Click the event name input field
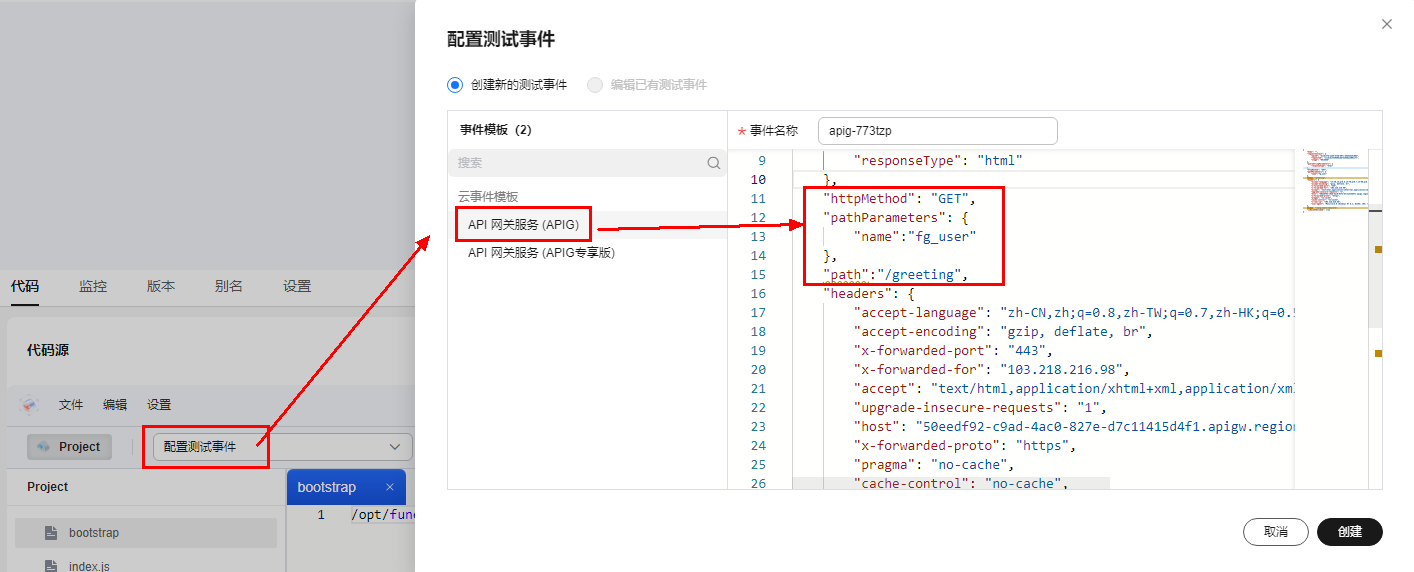This screenshot has width=1414, height=572. point(937,131)
